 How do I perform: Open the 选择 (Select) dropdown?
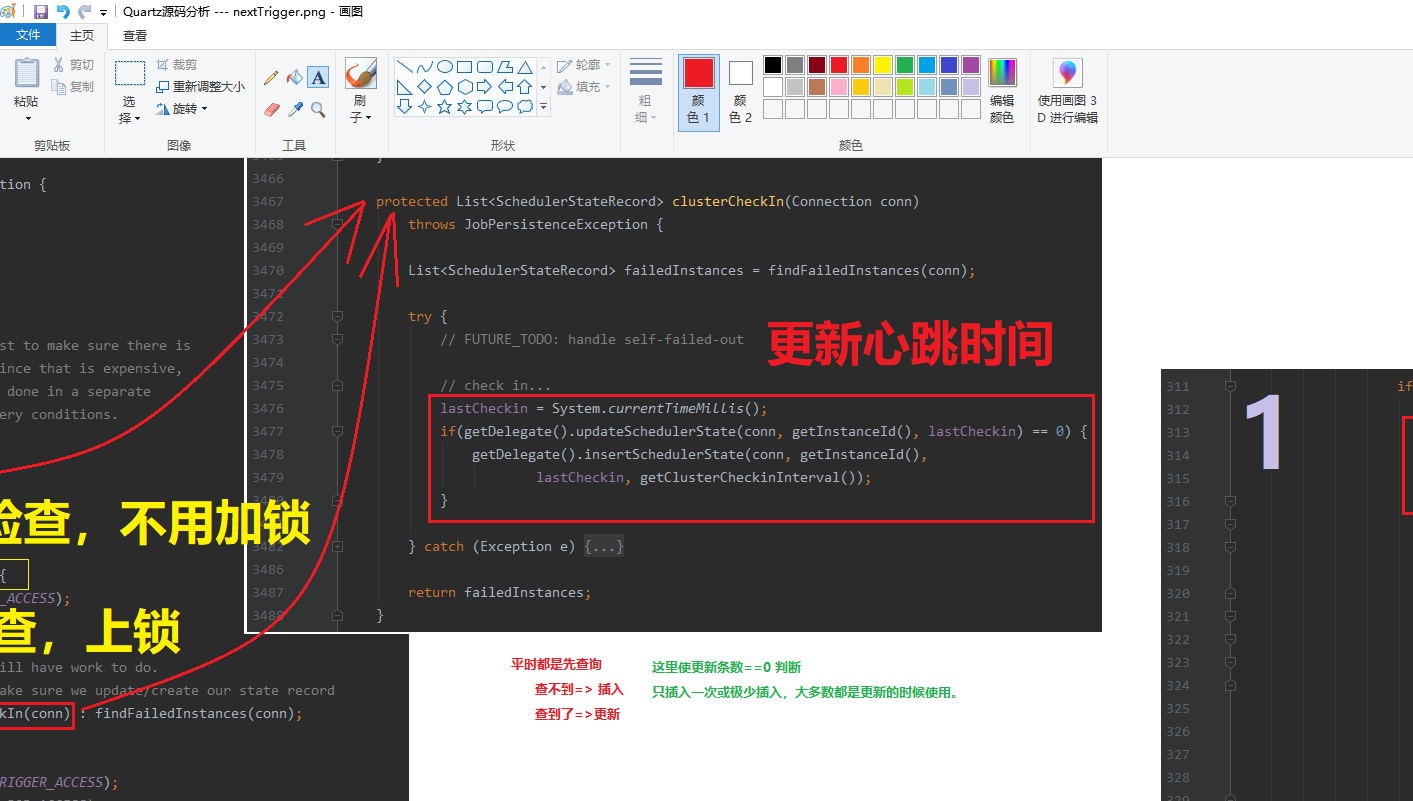(x=130, y=110)
